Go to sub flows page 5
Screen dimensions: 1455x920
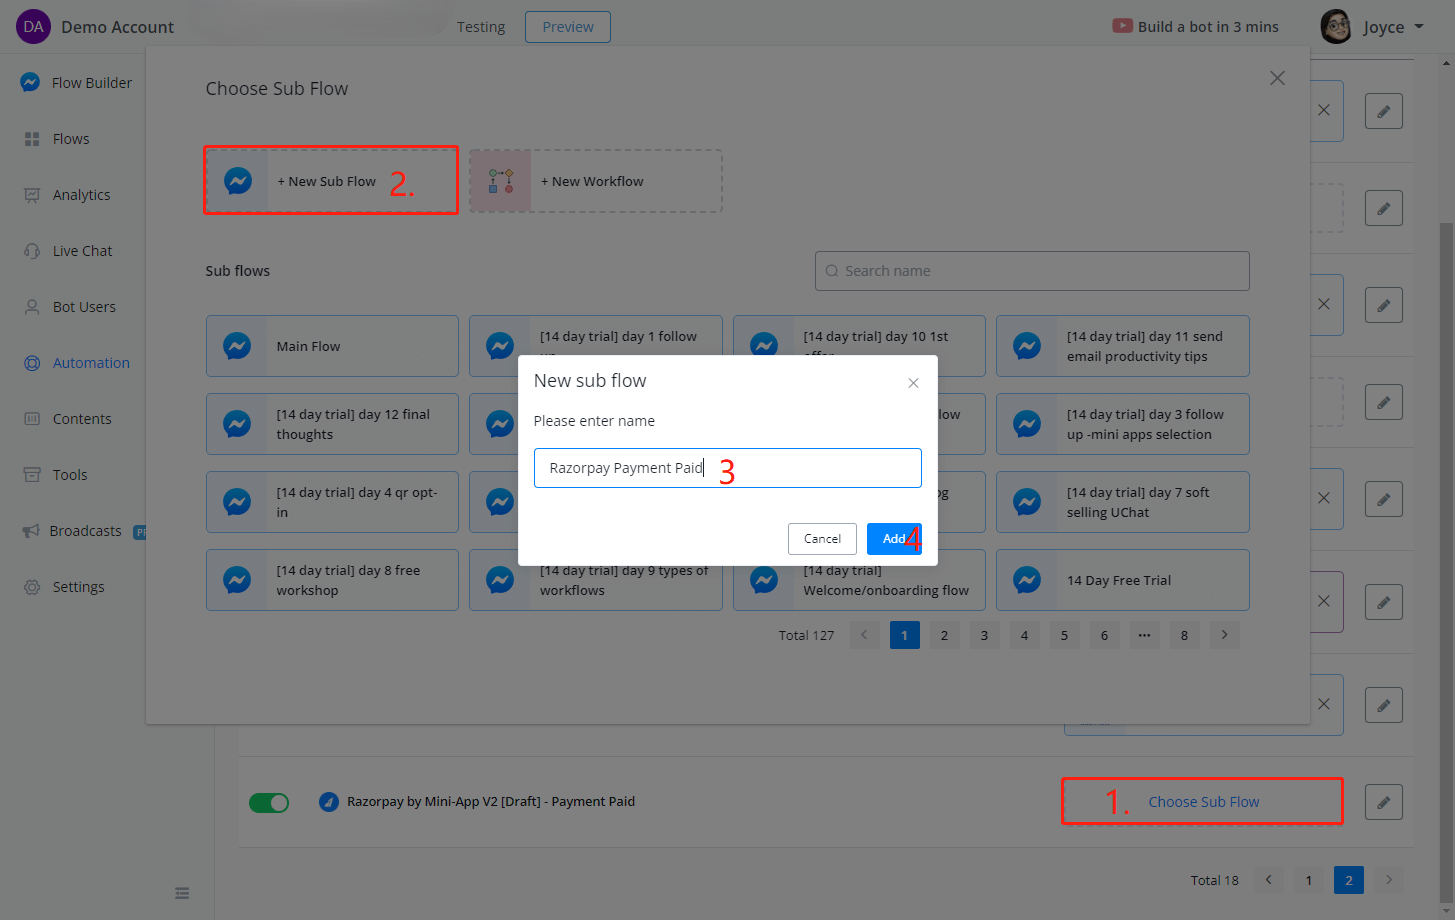1064,635
